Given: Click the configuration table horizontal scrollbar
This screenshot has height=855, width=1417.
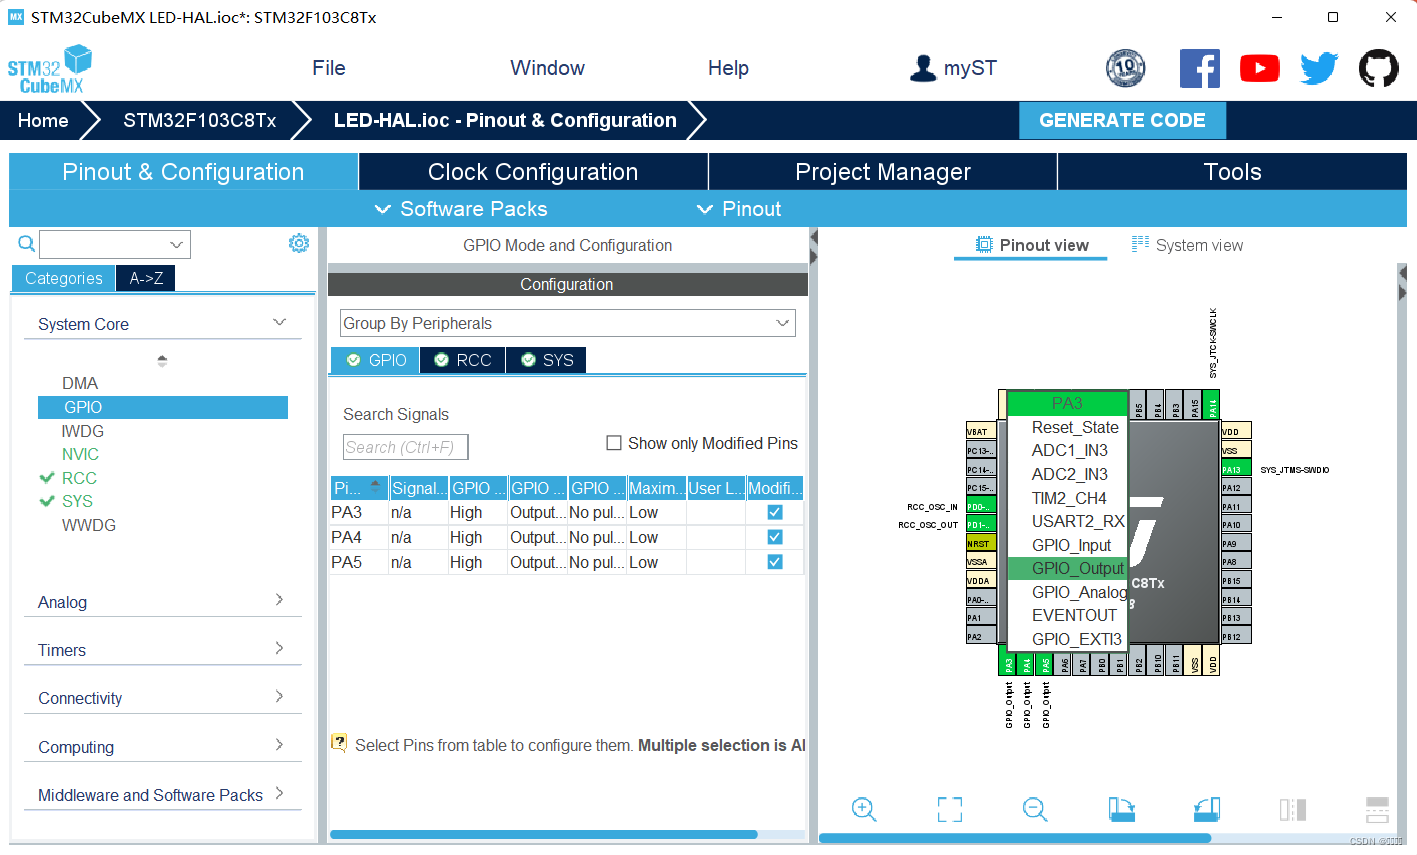Looking at the screenshot, I should 544,834.
